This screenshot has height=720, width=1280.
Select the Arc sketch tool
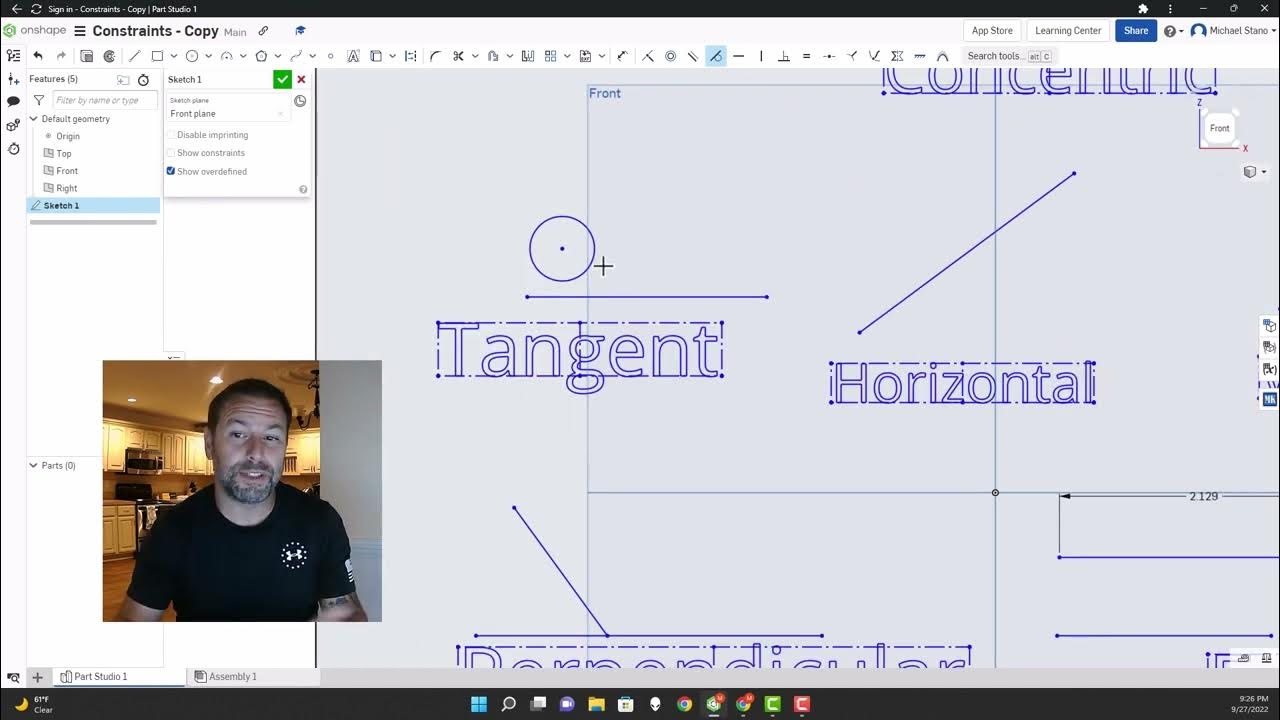tap(227, 56)
